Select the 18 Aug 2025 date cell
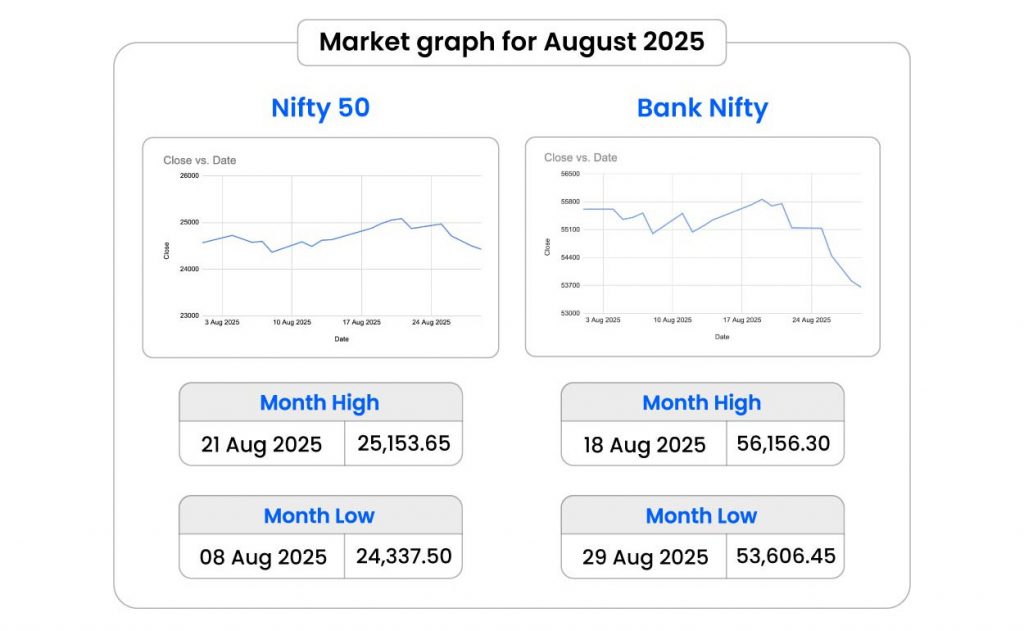The image size is (1024, 631). pyautogui.click(x=645, y=444)
